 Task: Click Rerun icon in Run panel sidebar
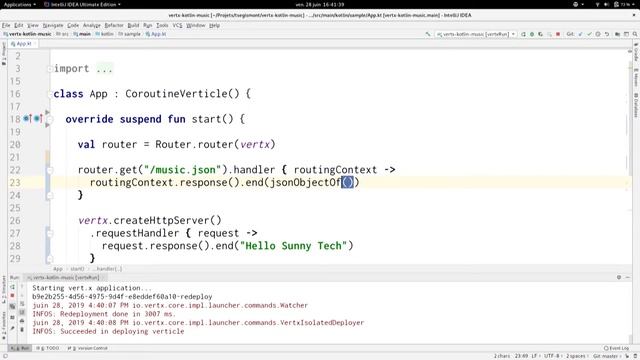coord(12,287)
